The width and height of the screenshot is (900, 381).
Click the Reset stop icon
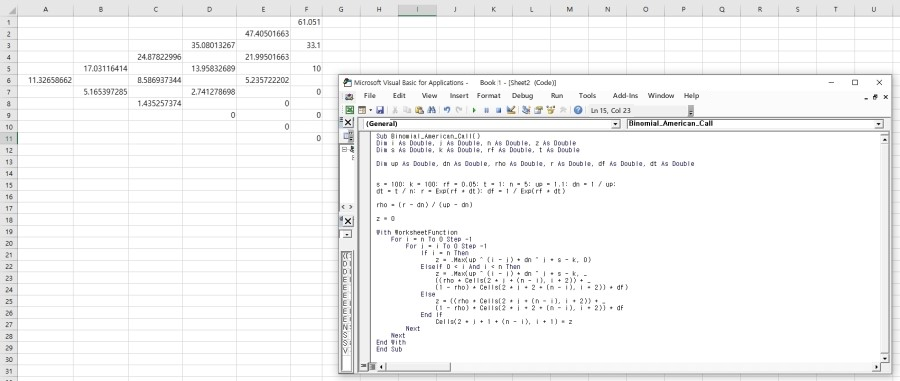pos(499,110)
